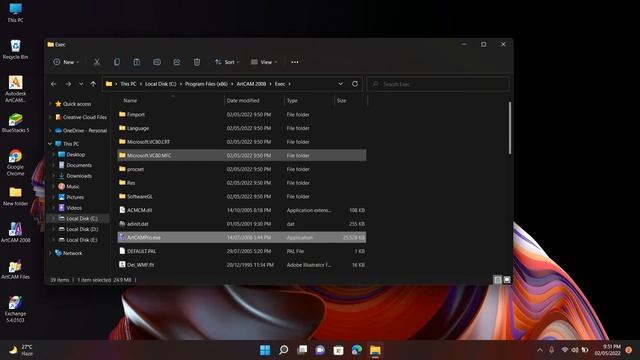Open the See more ellipsis menu
640x360 pixels.
[295, 62]
